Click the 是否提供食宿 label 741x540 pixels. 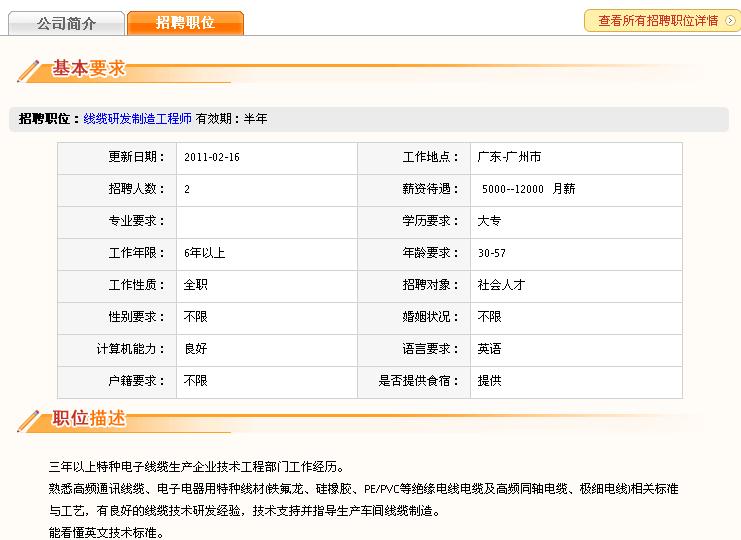coord(418,381)
